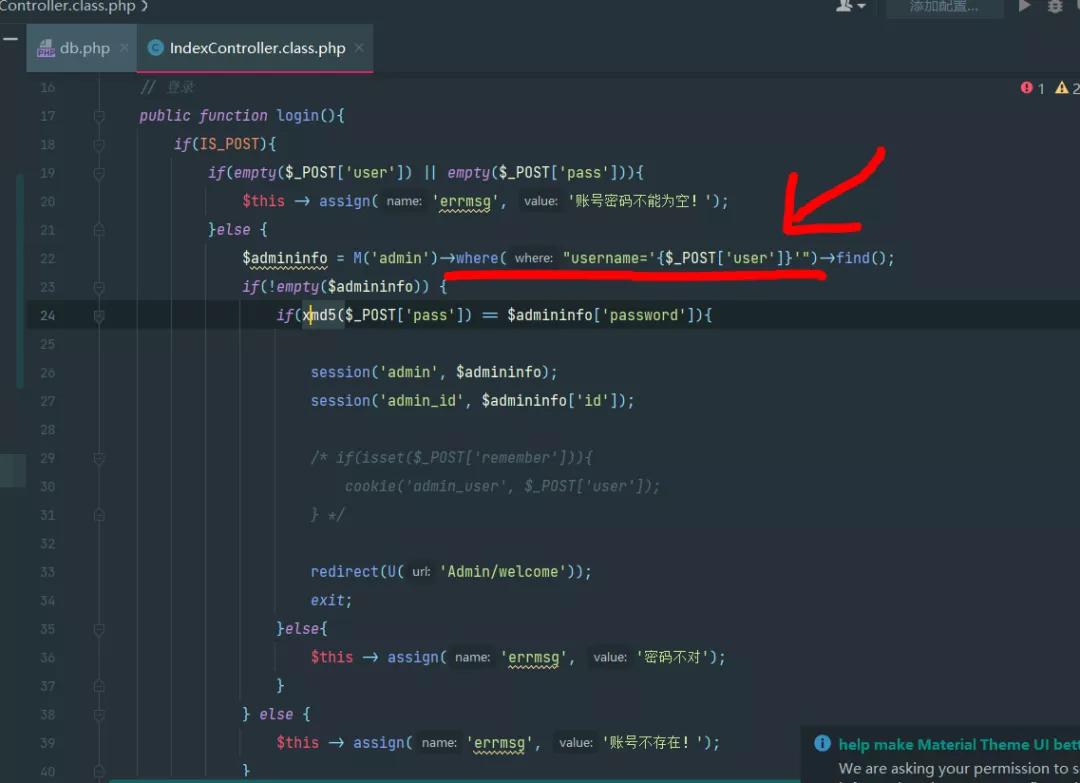Screen dimensions: 1080x783
Task: Fold the else block at line 21
Action: tap(99, 230)
